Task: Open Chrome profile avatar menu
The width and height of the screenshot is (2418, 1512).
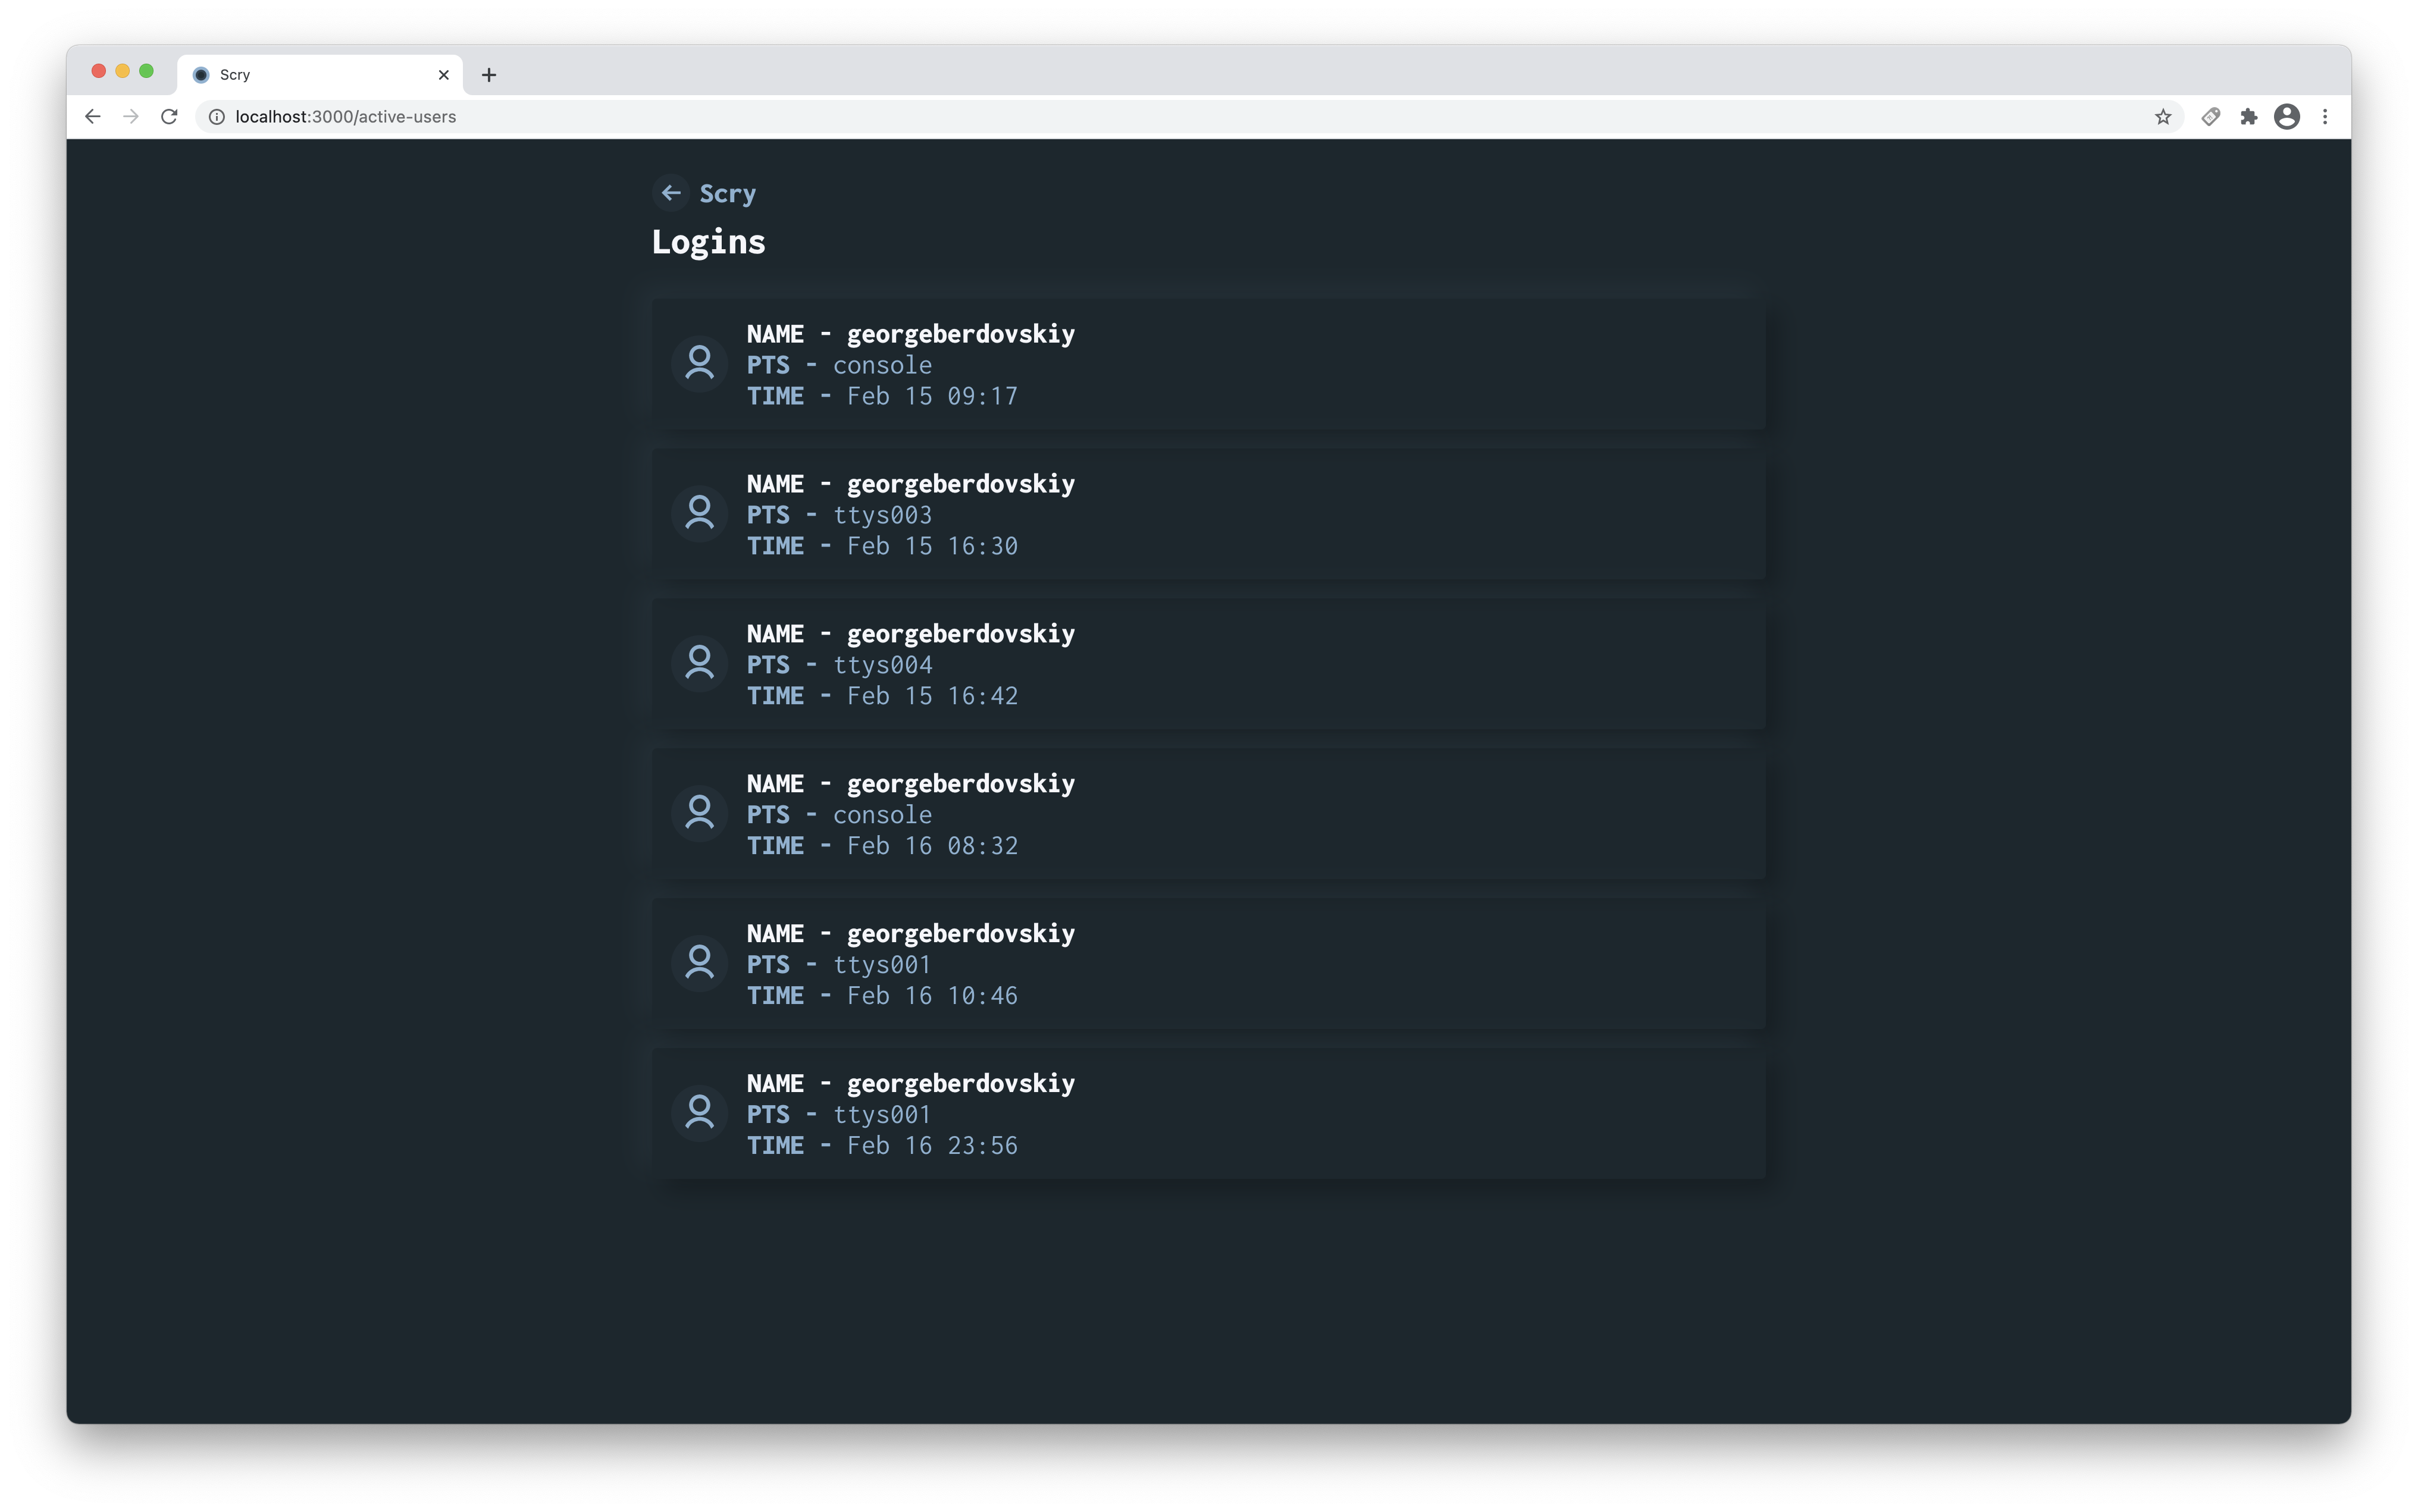Action: (2287, 117)
